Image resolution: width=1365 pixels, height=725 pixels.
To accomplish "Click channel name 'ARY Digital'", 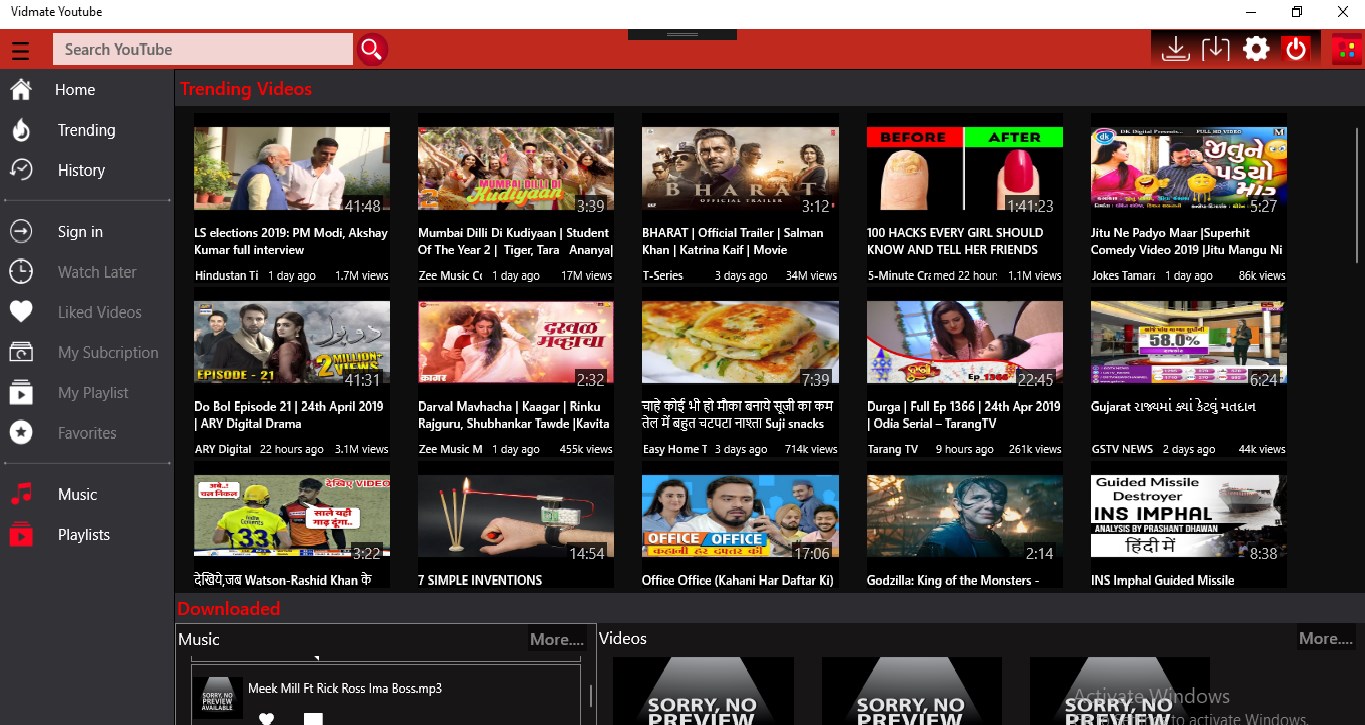I will coord(223,449).
